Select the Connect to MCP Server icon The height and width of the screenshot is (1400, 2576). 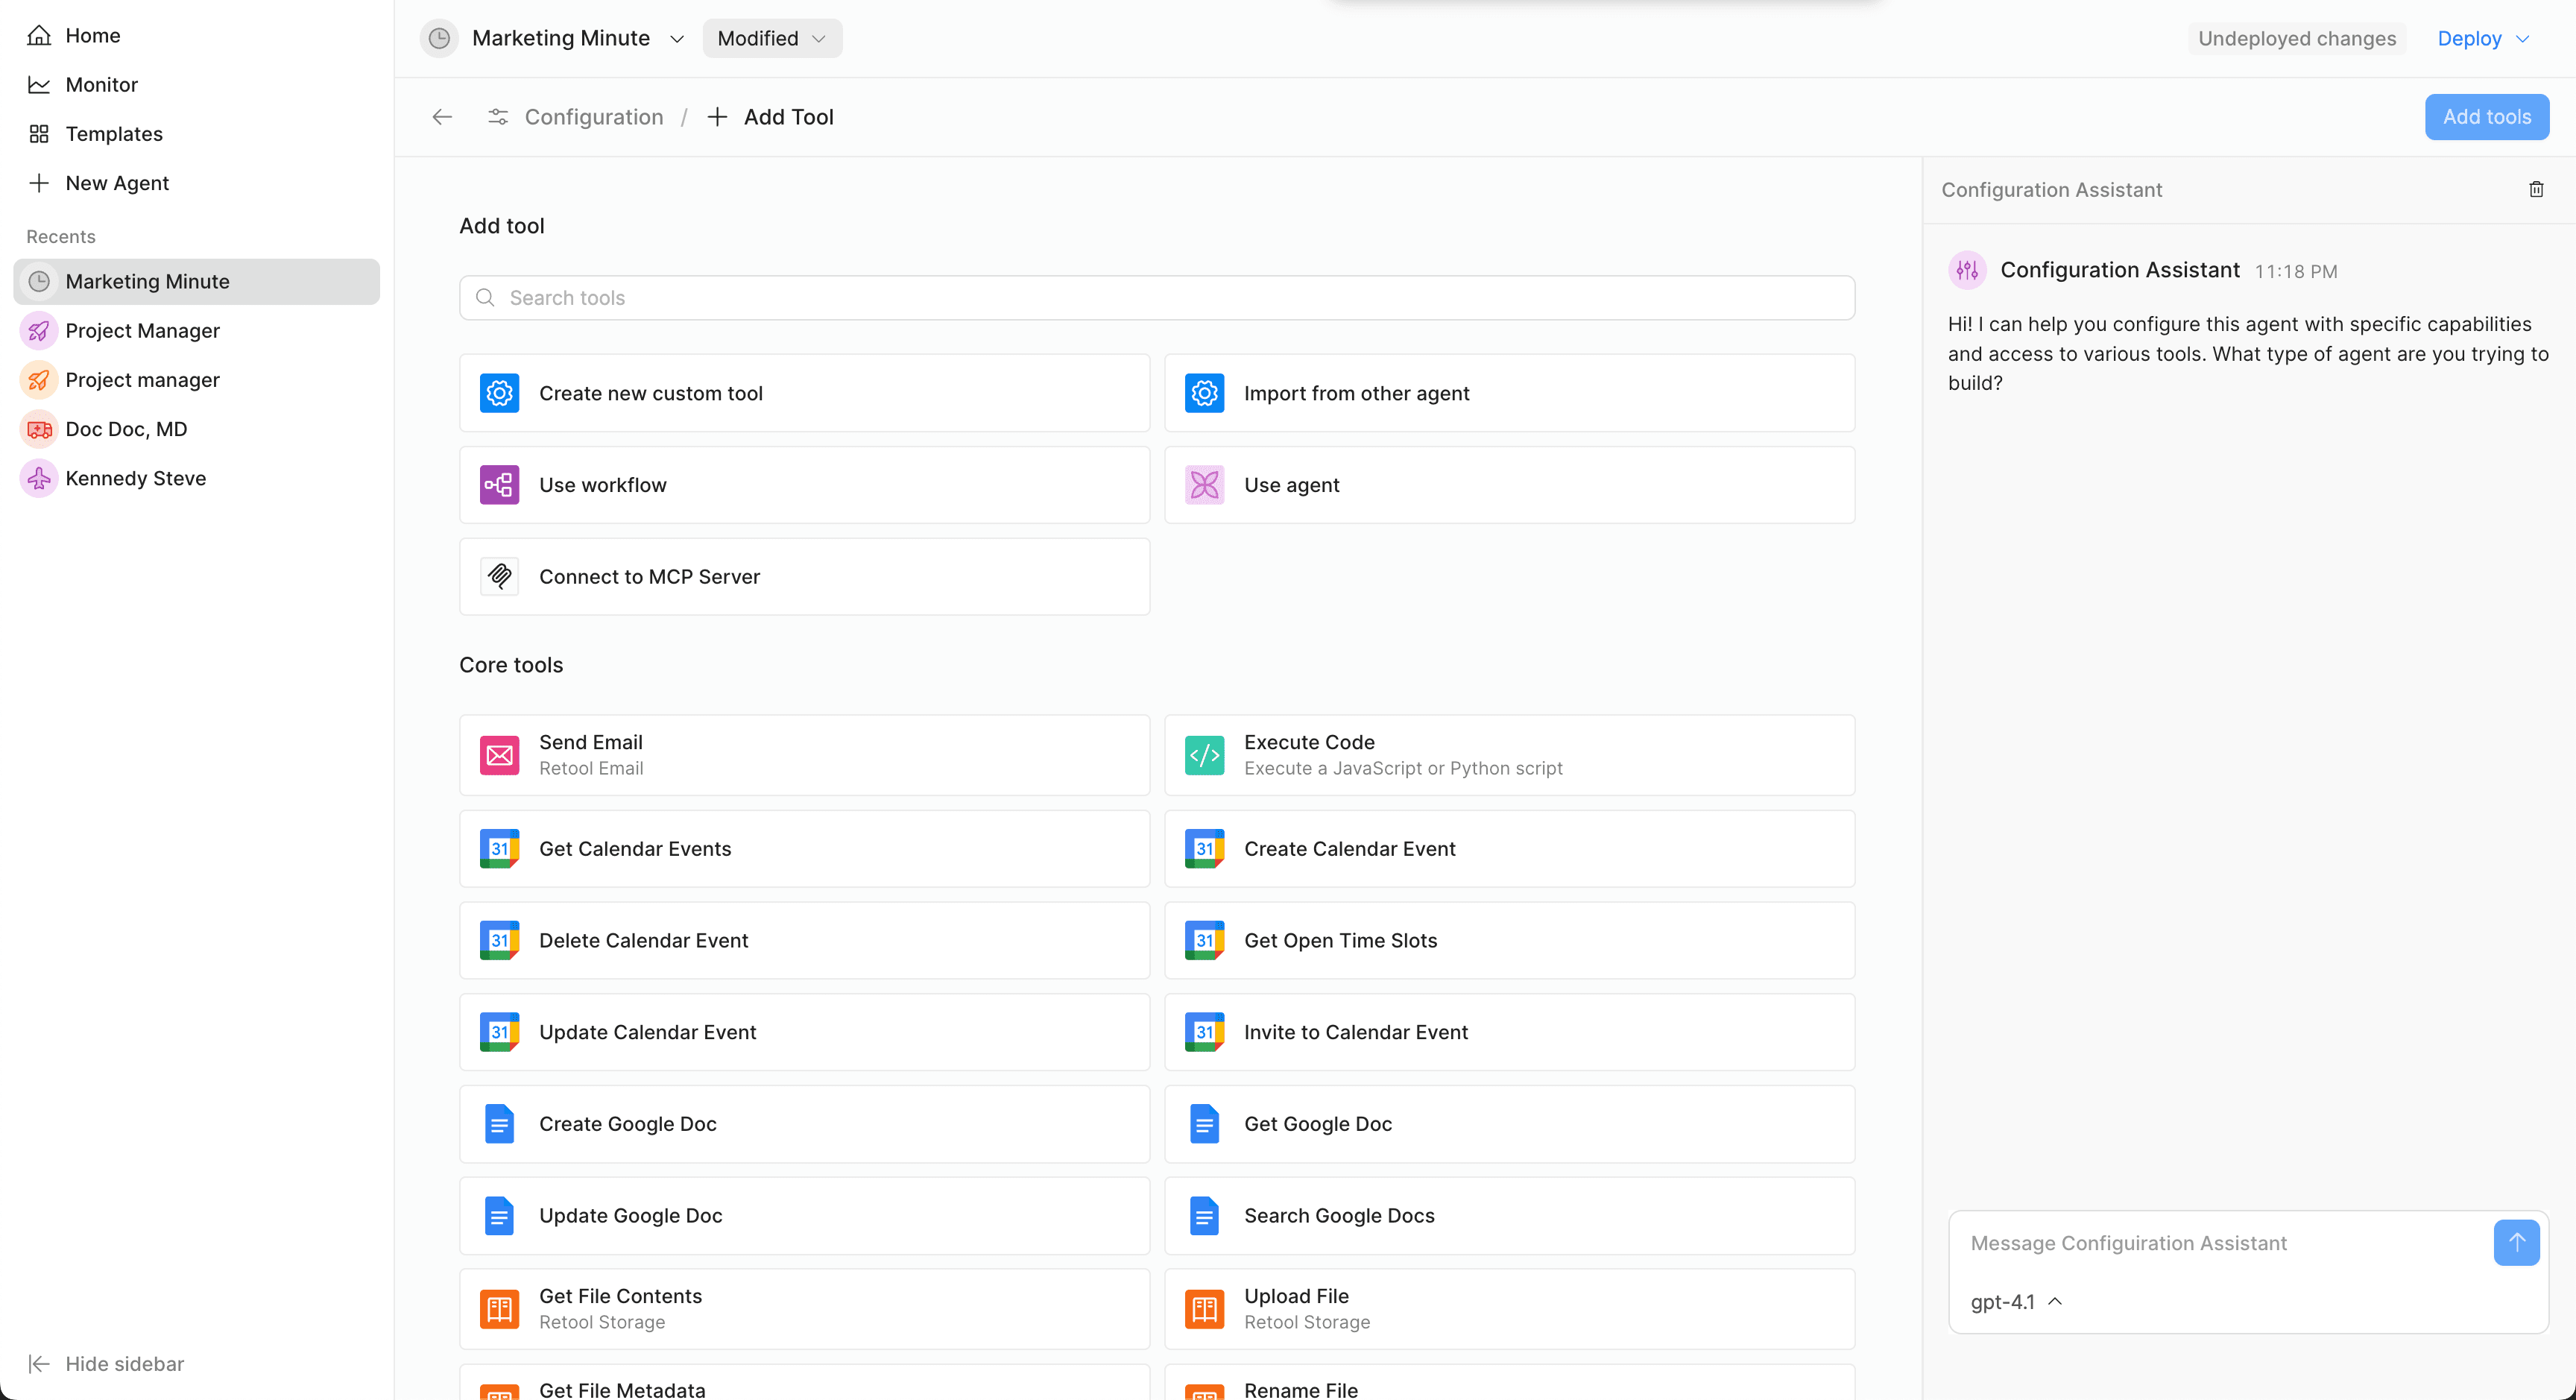pos(499,576)
